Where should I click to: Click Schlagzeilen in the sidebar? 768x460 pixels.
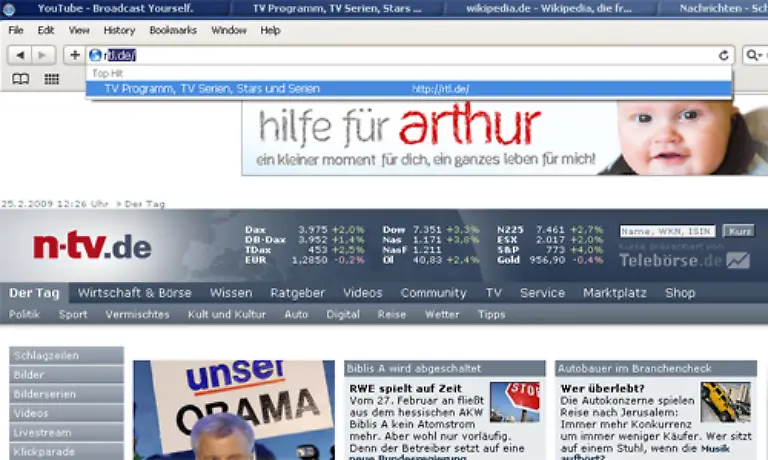(x=66, y=356)
